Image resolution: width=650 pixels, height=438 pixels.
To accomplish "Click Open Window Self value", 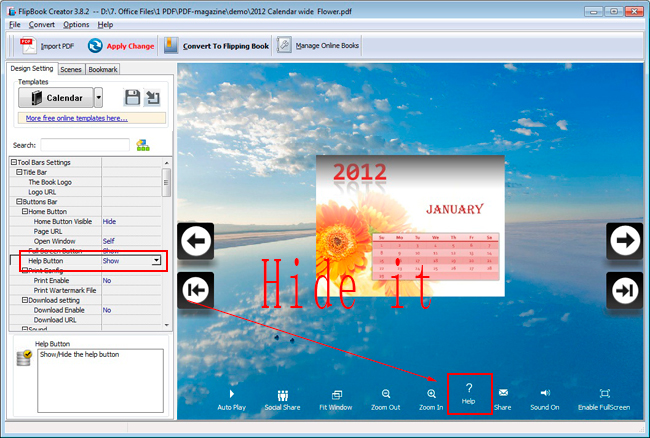I will (x=109, y=241).
